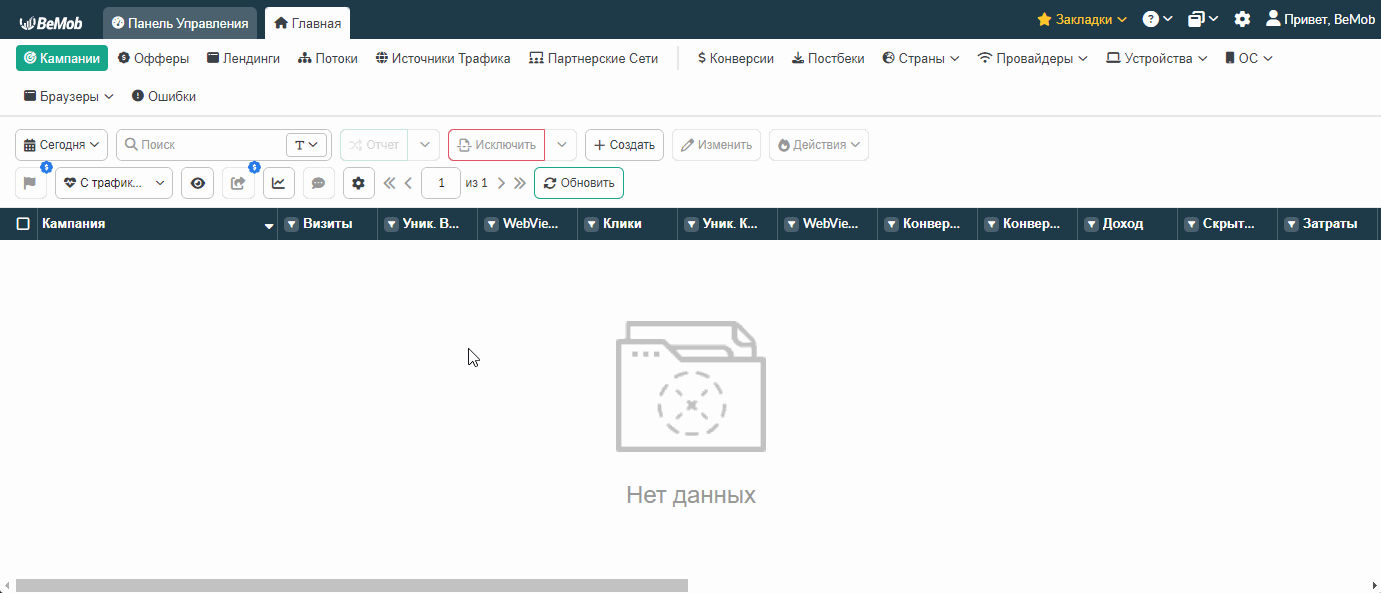Click the comment bubble icon button
1381x593 pixels.
coord(319,183)
